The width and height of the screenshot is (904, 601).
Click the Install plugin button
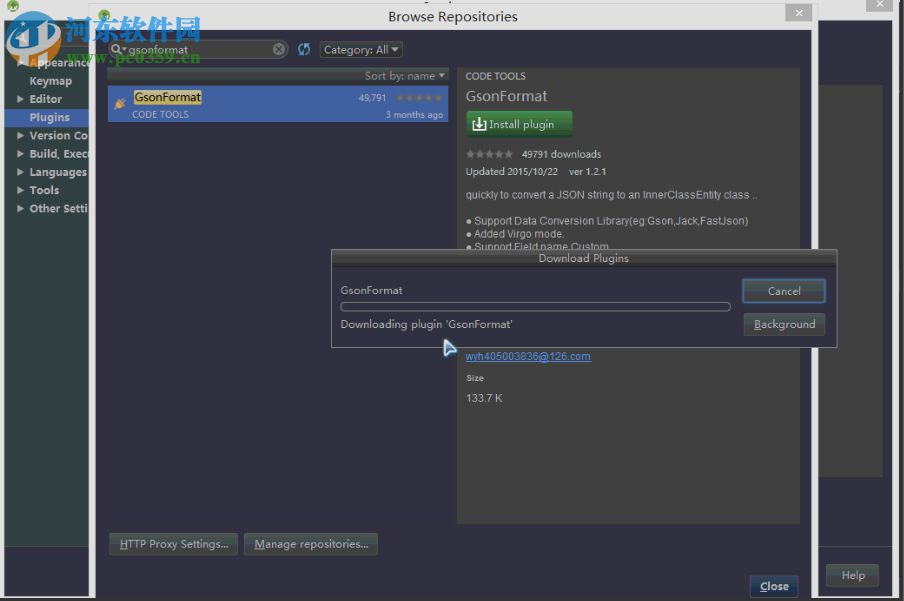tap(519, 124)
